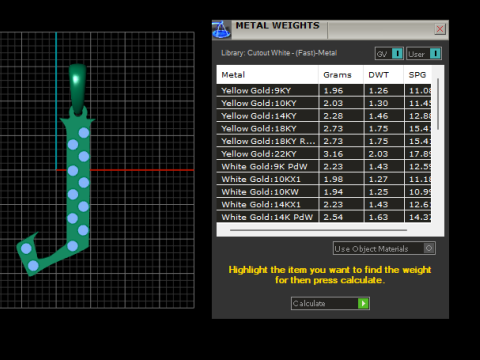
Task: Click the horizontal scrollbar below the table
Action: point(318,230)
